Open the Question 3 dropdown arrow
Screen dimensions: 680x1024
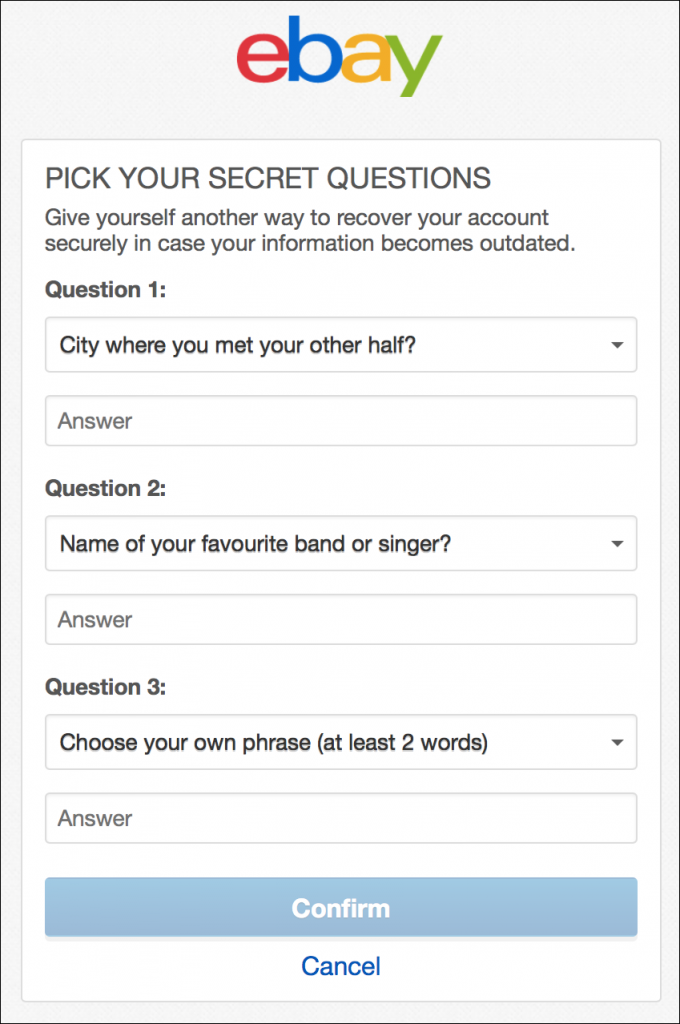point(617,742)
